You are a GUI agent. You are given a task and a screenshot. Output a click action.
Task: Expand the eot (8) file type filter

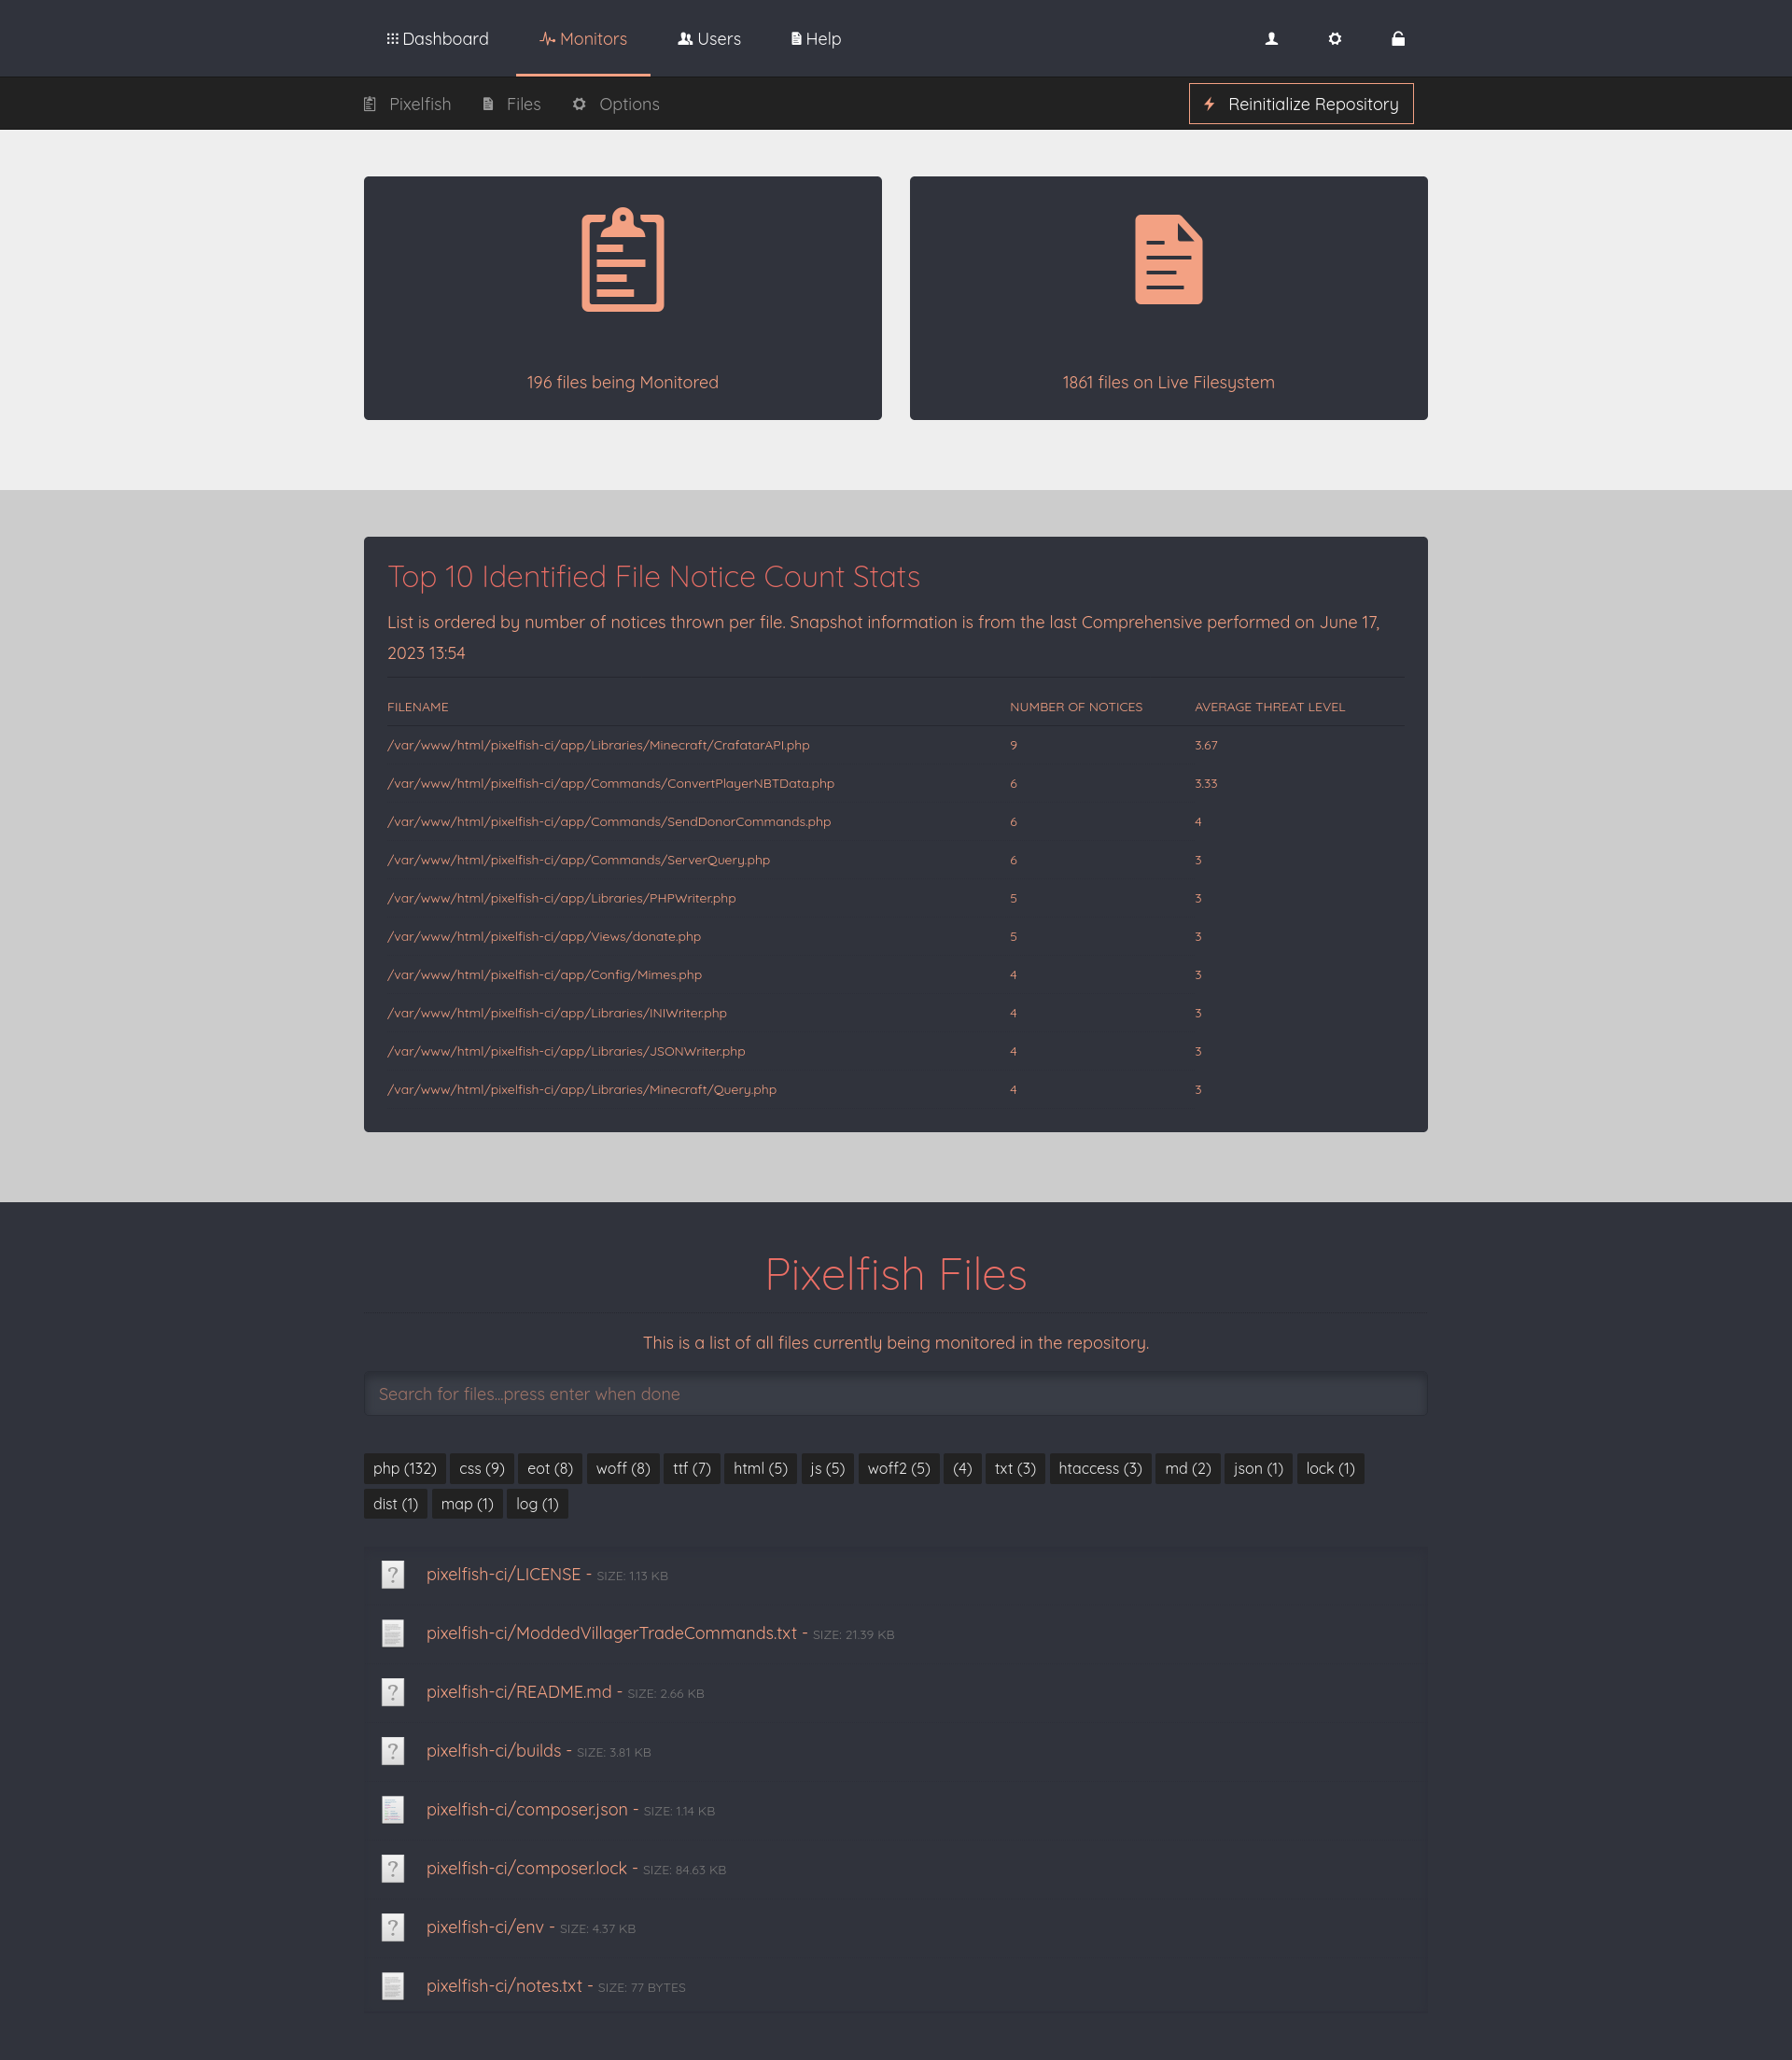tap(548, 1468)
